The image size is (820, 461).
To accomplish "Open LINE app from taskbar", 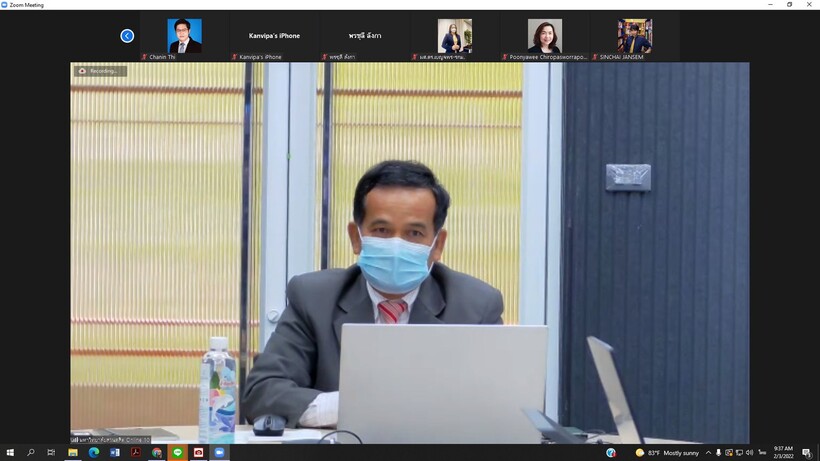I will click(177, 453).
